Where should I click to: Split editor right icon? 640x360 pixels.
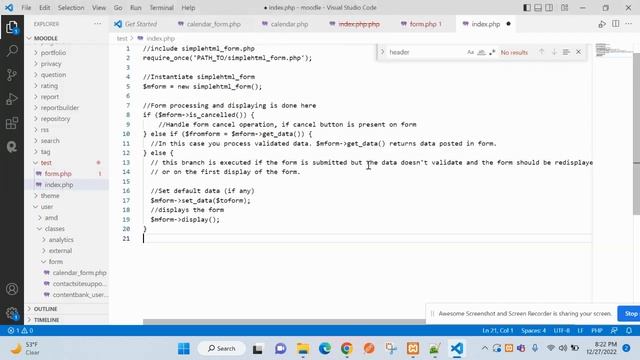pyautogui.click(x=616, y=24)
